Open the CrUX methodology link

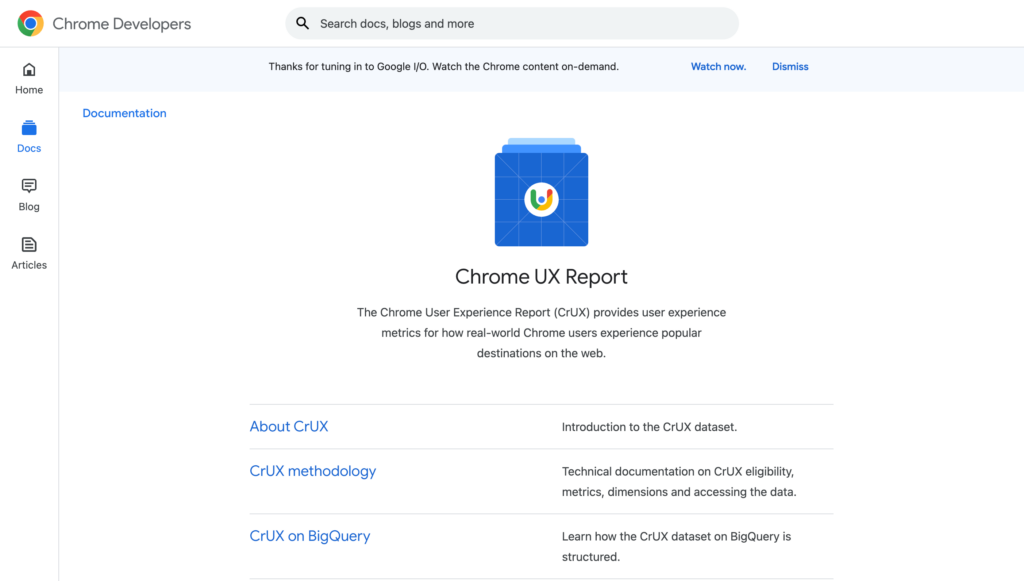[x=312, y=471]
